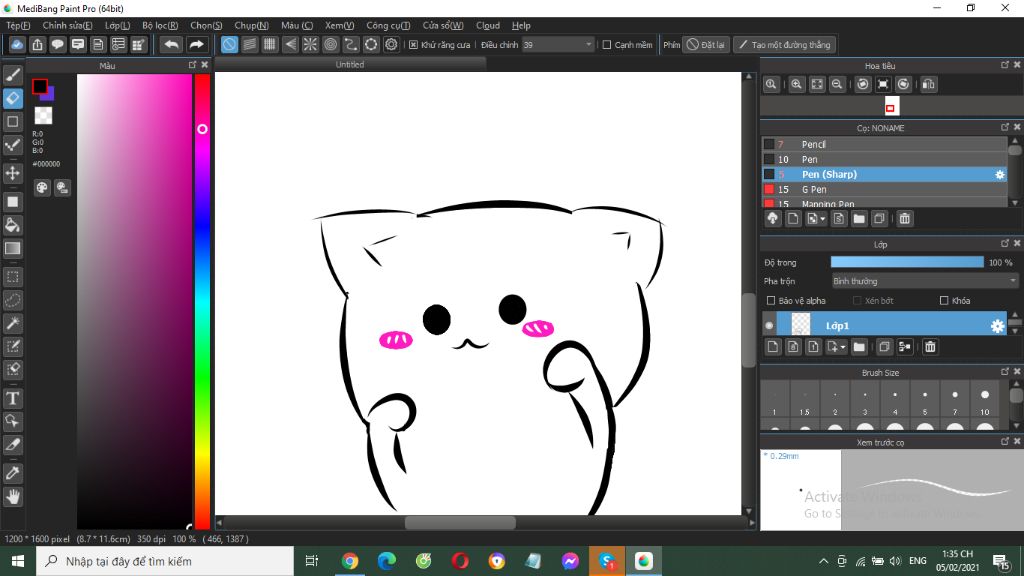Enable parallel lines snap guide
Viewport: 1024px width, 576px height.
pos(249,44)
